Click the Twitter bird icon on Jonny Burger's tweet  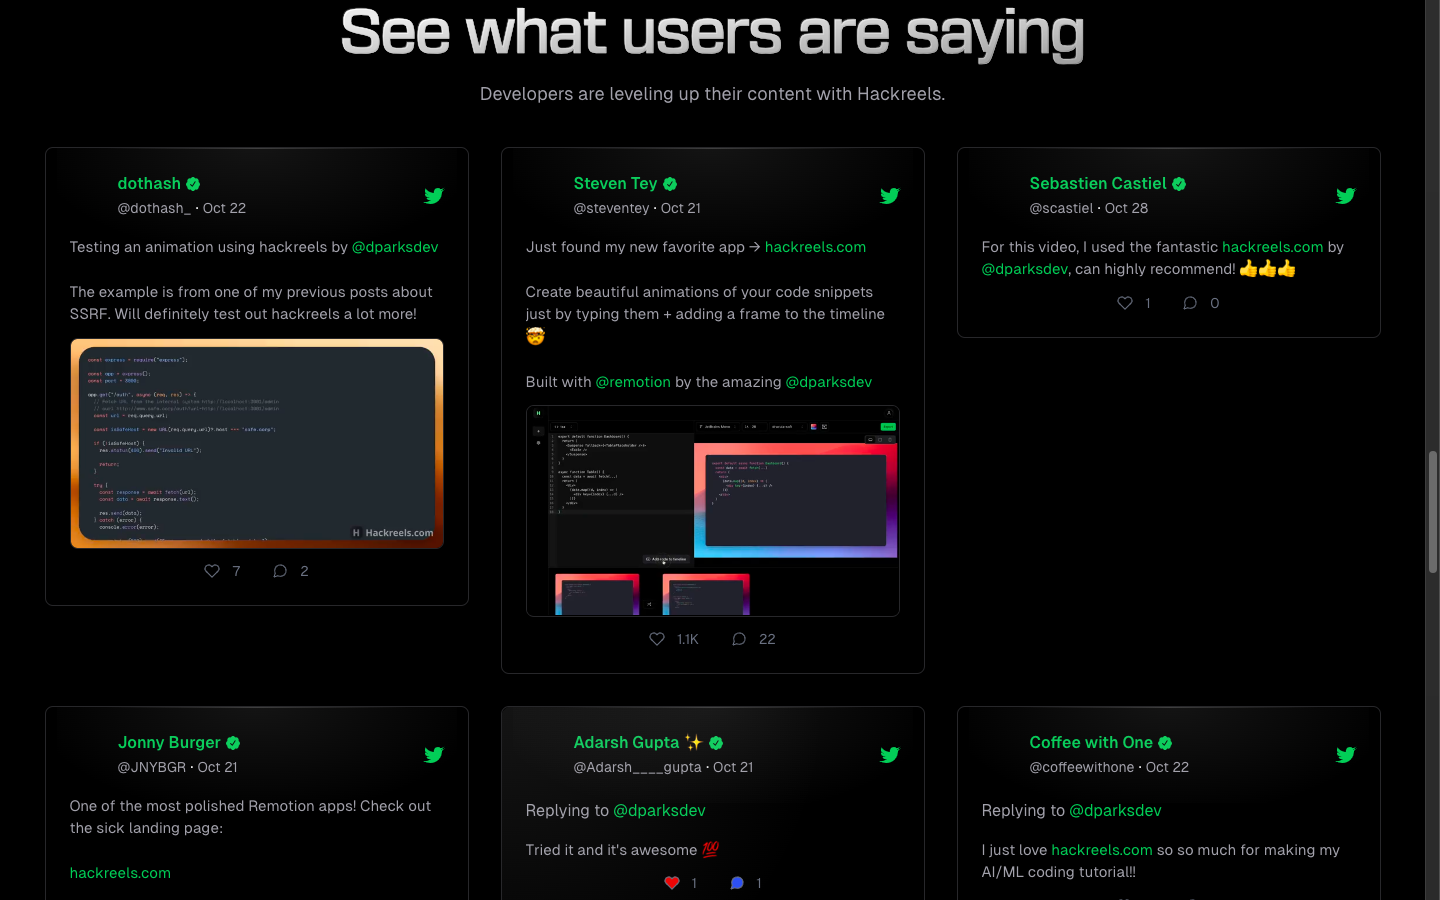tap(433, 755)
